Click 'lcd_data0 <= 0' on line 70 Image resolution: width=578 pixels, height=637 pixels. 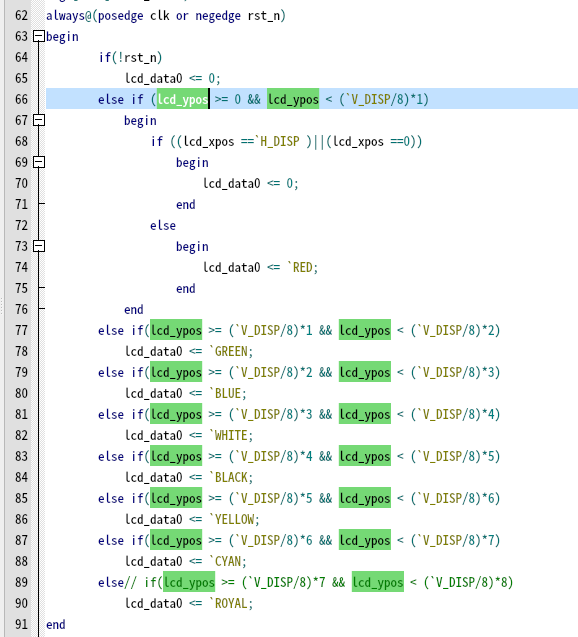tap(248, 183)
